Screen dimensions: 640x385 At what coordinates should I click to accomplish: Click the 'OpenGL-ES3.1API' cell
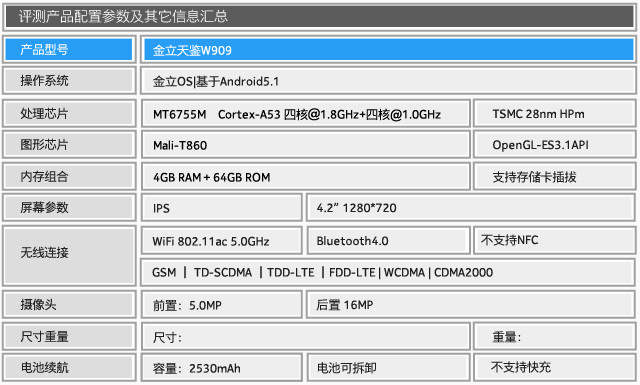click(x=555, y=145)
